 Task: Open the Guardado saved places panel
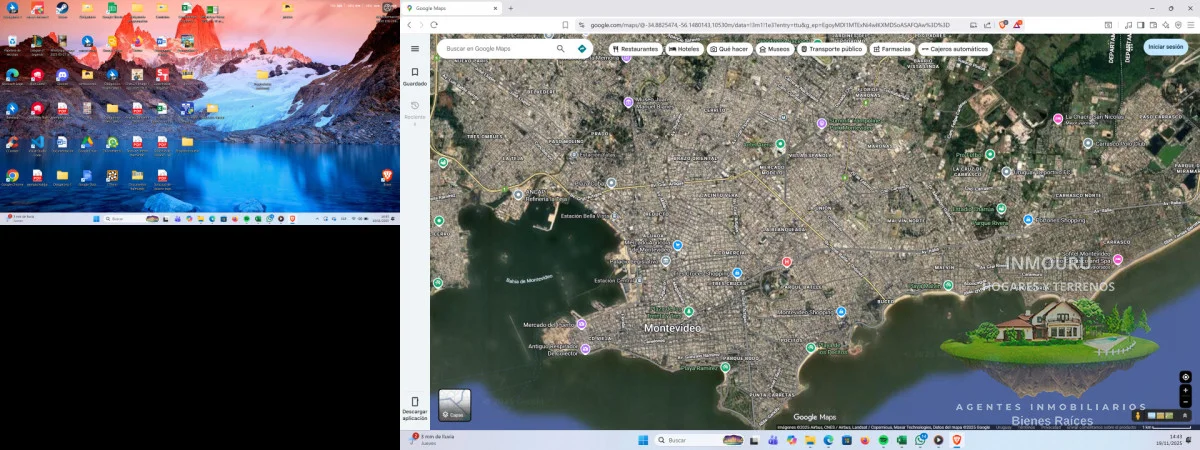[x=415, y=75]
